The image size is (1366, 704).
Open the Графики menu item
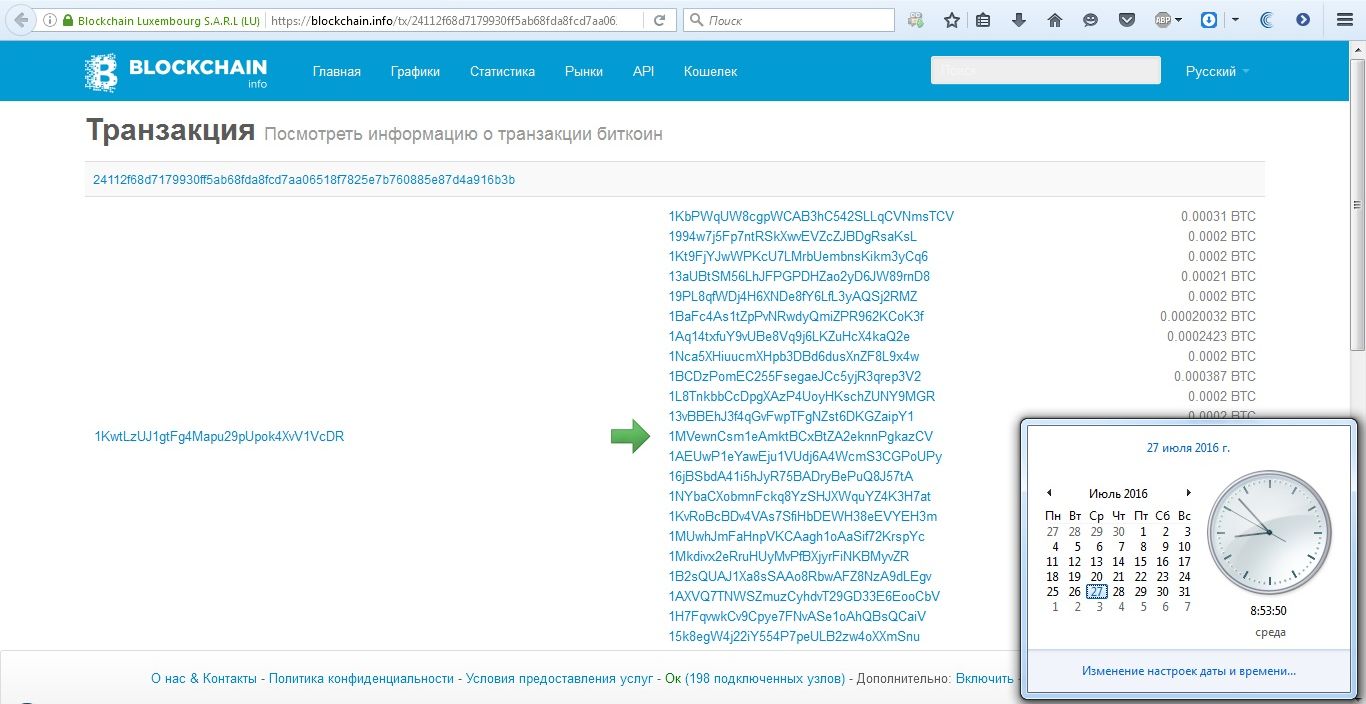click(415, 72)
